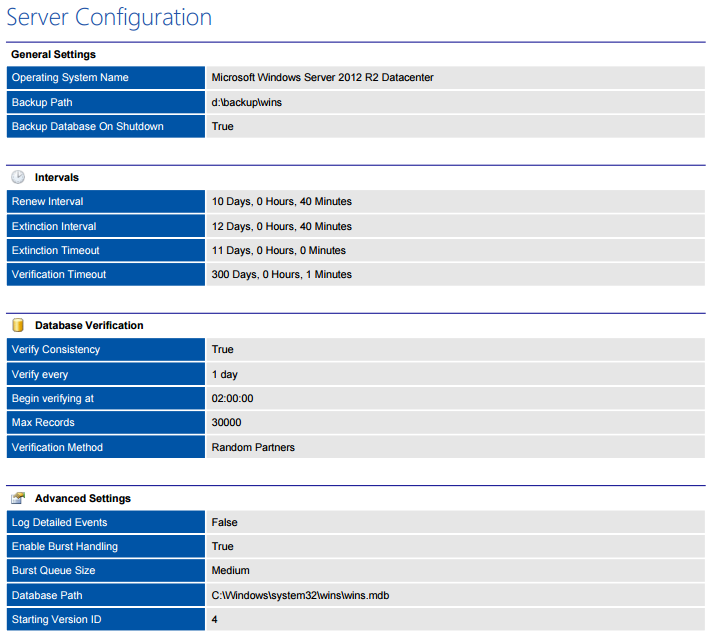The height and width of the screenshot is (636, 712).
Task: Click the clock icon beside Intervals
Action: point(18,177)
